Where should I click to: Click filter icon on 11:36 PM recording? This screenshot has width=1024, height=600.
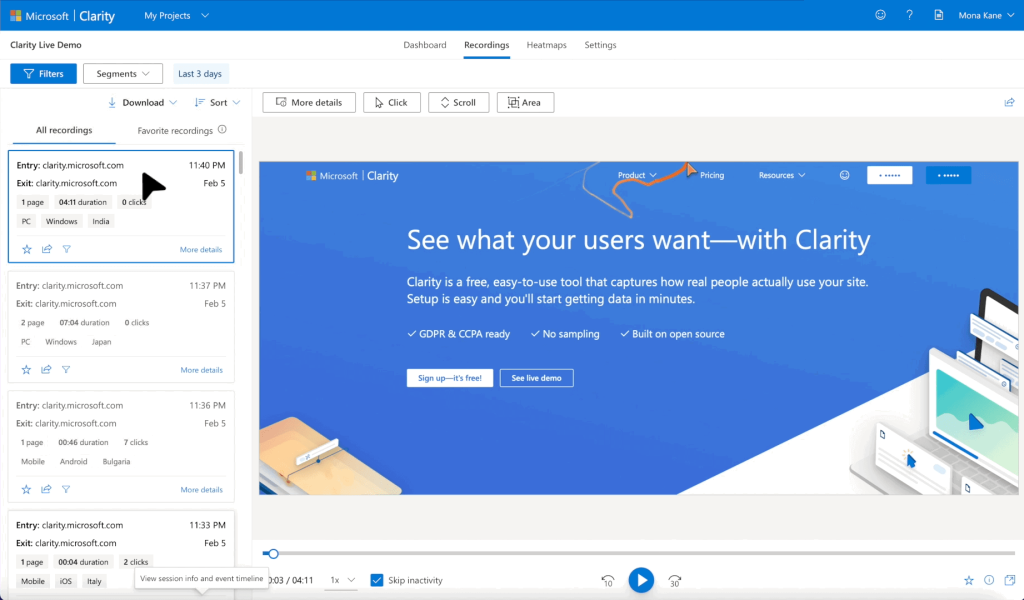pos(66,490)
